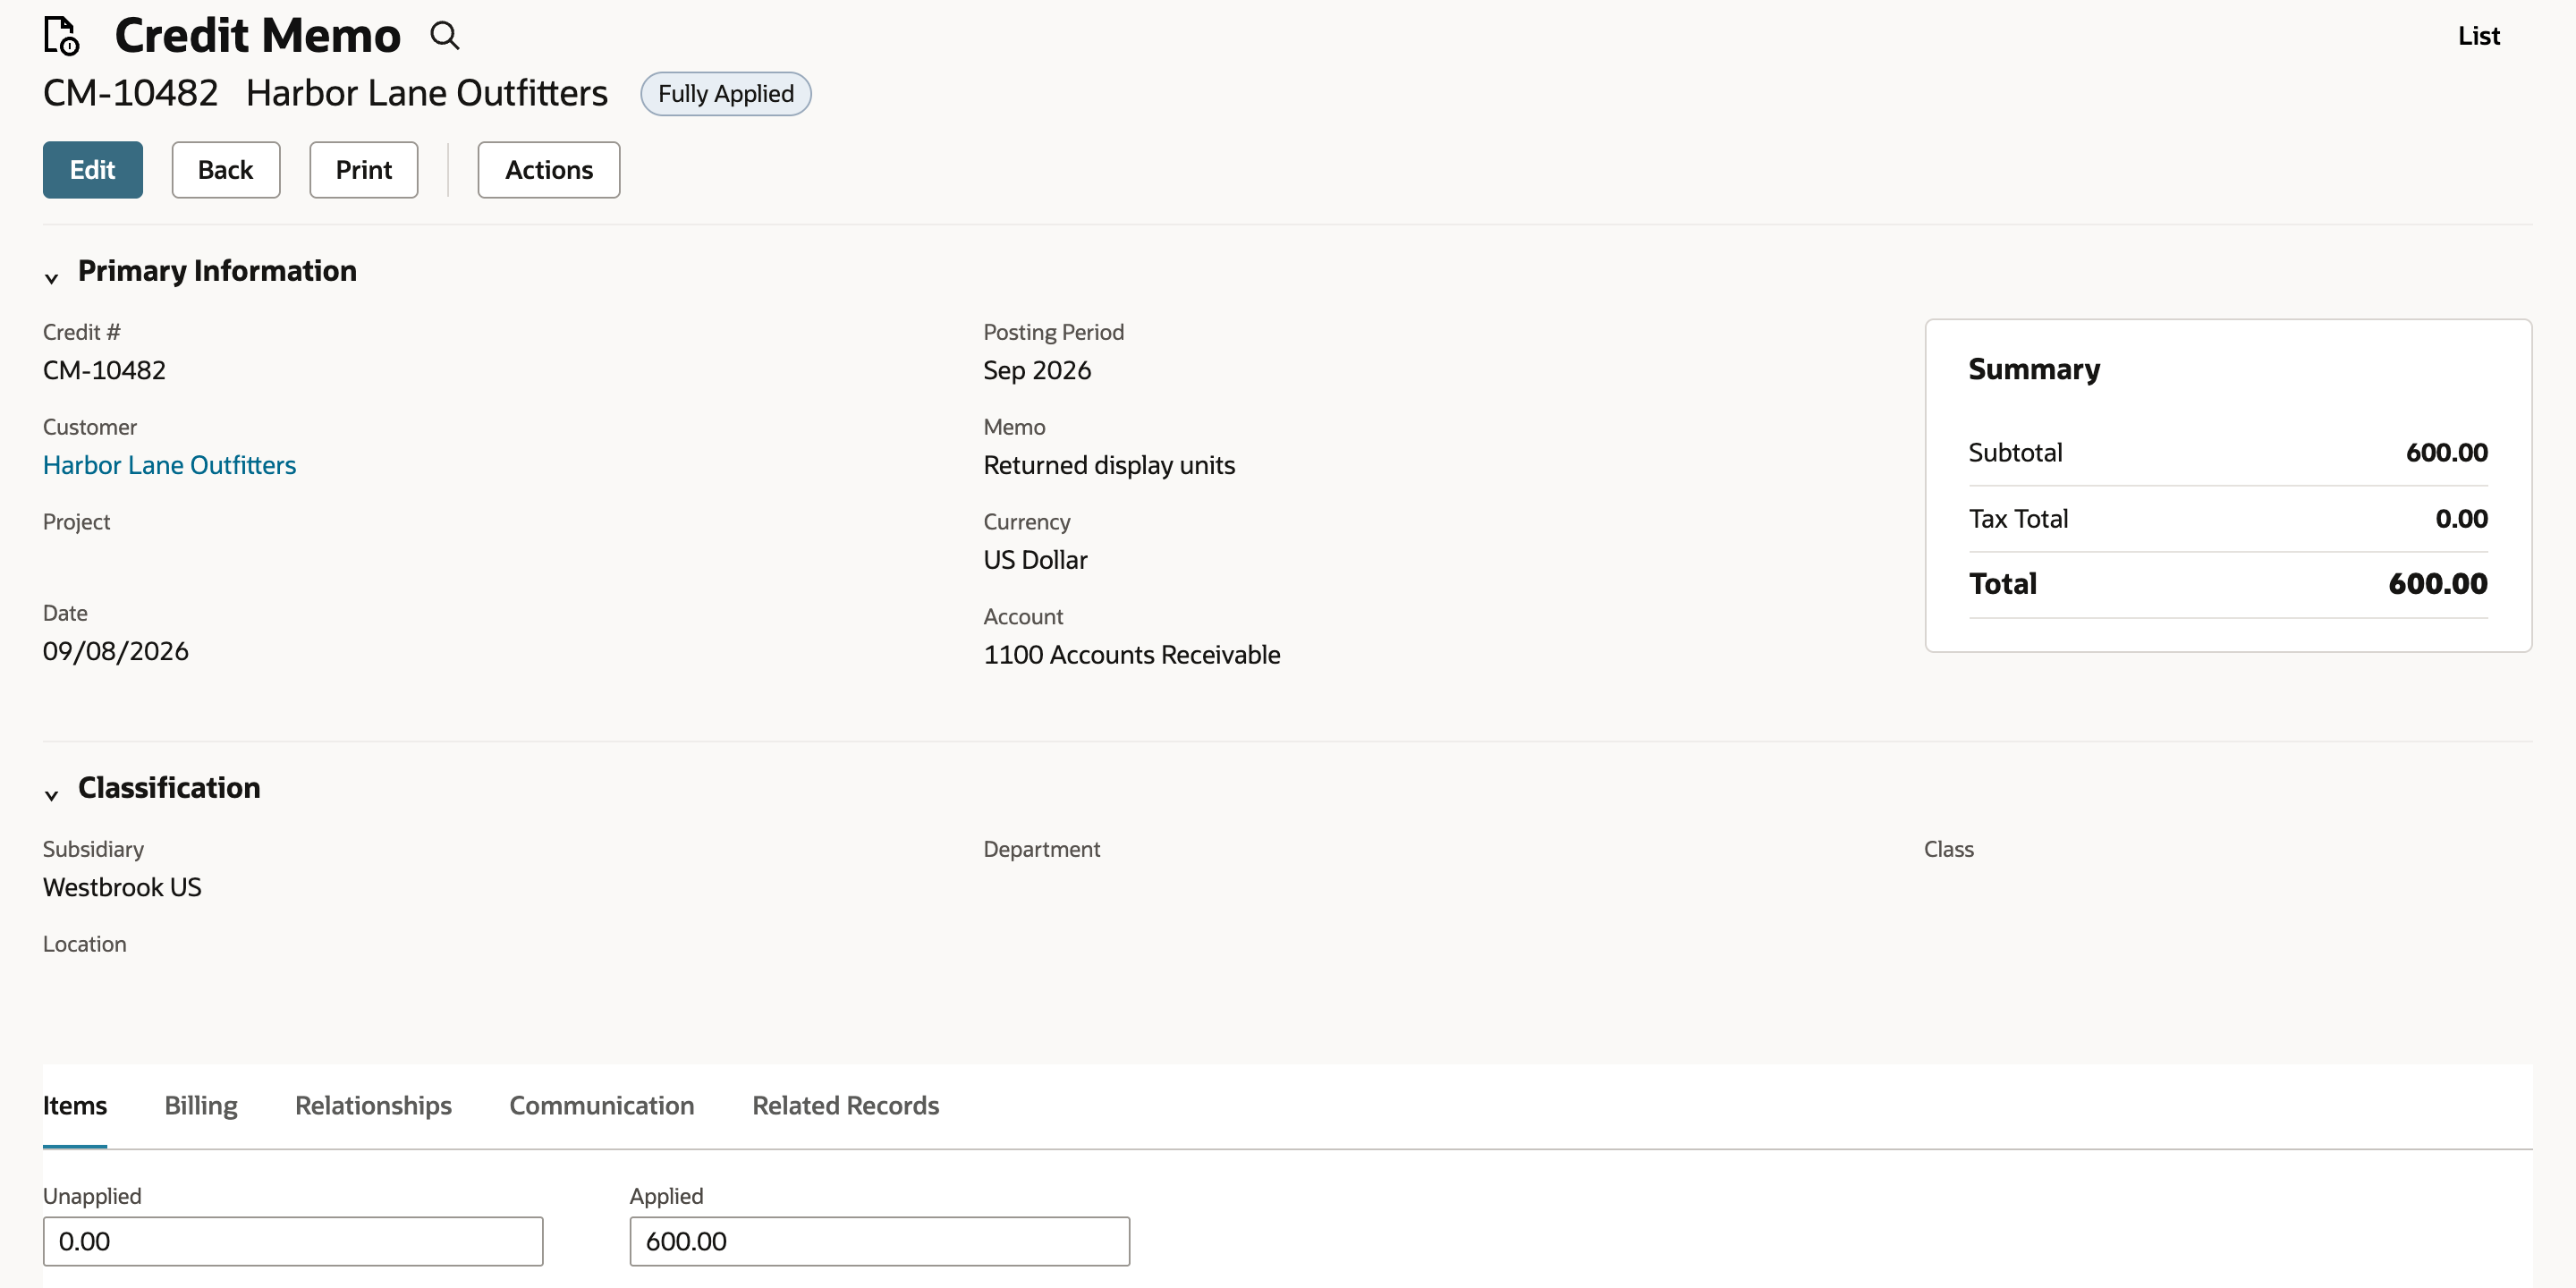Click the Unapplied amount field
This screenshot has height=1288, width=2576.
click(293, 1241)
